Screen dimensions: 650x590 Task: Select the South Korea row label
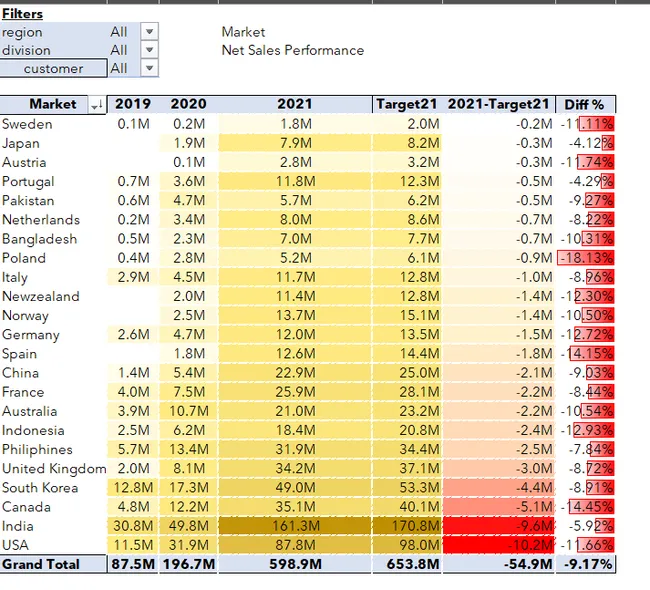(x=40, y=488)
